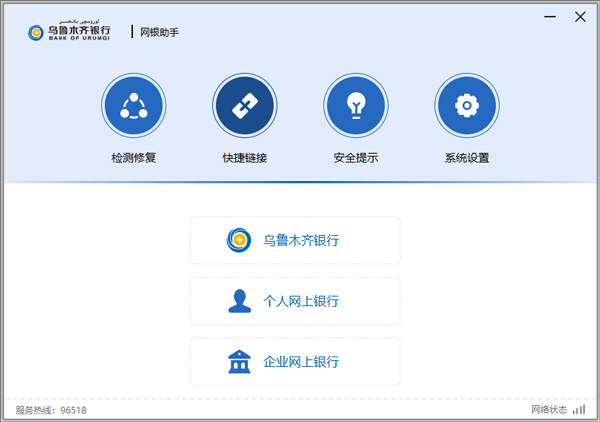
Task: Open the 个人网上银行 personal banking link
Action: click(x=295, y=301)
